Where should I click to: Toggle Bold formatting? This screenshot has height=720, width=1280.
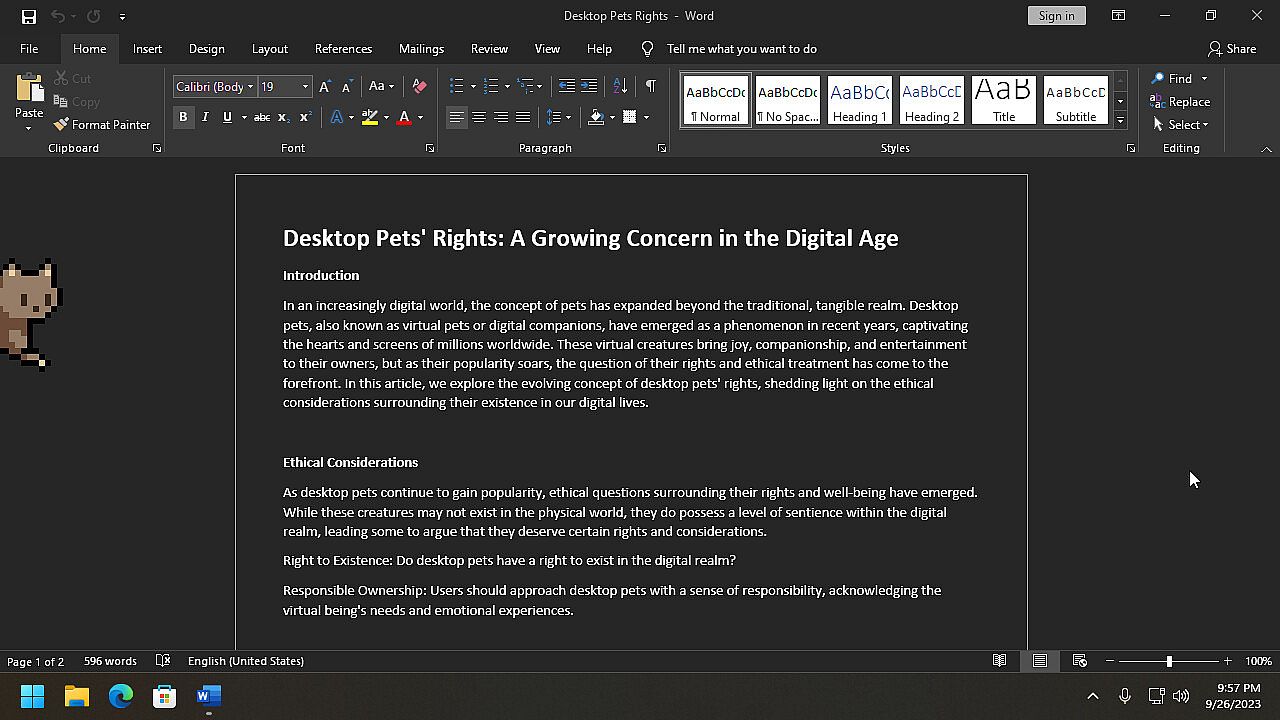pos(183,117)
